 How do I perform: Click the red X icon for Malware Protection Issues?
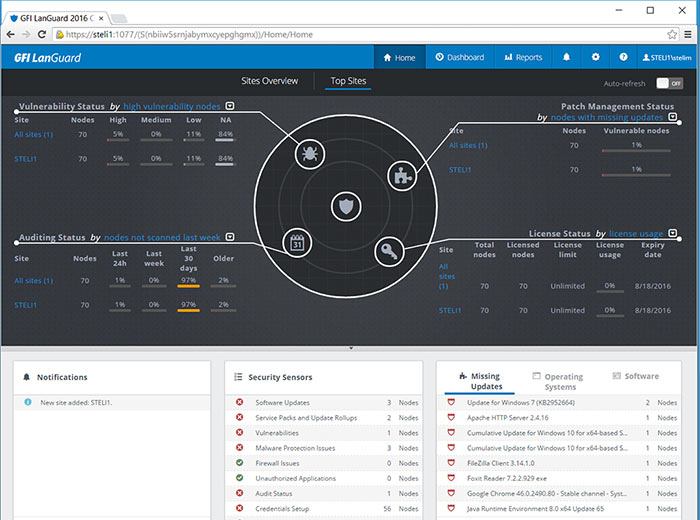(240, 448)
